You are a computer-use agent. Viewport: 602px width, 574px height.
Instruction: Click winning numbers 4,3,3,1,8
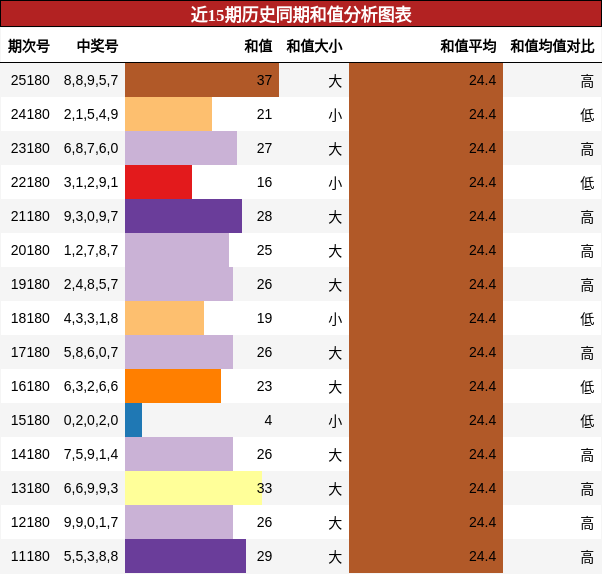click(x=91, y=318)
